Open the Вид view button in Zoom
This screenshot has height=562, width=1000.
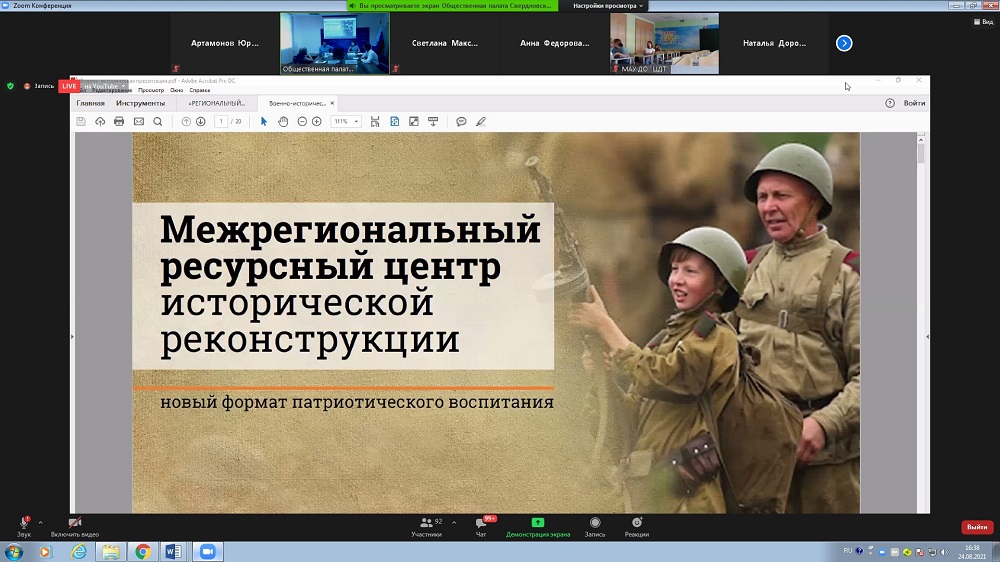(x=983, y=22)
